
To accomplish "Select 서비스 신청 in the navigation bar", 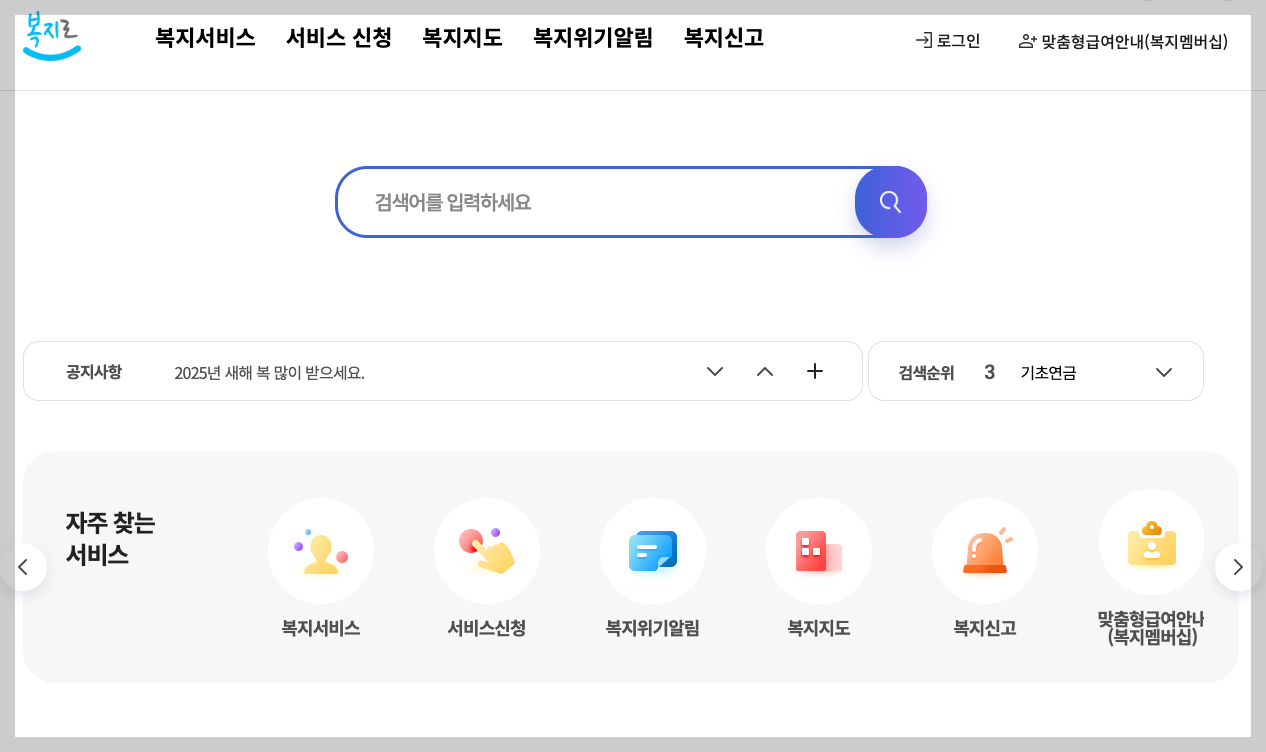I will tap(338, 38).
